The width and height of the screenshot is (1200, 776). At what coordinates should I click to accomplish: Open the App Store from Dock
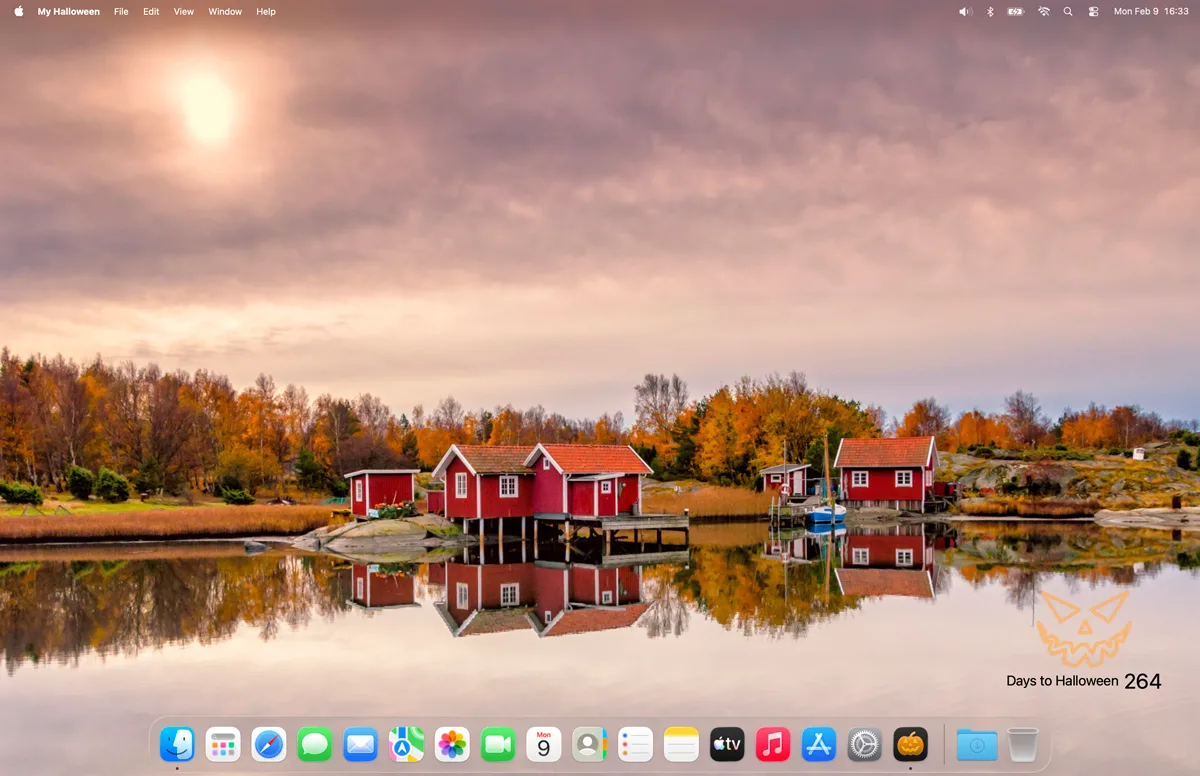819,744
